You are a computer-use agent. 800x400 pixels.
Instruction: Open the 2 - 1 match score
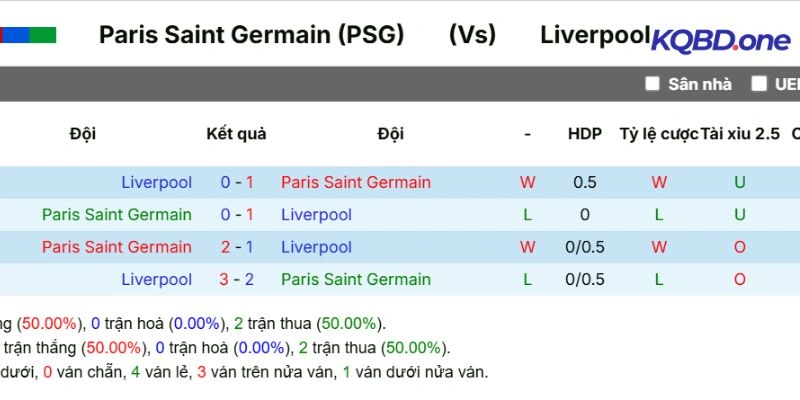coord(237,247)
